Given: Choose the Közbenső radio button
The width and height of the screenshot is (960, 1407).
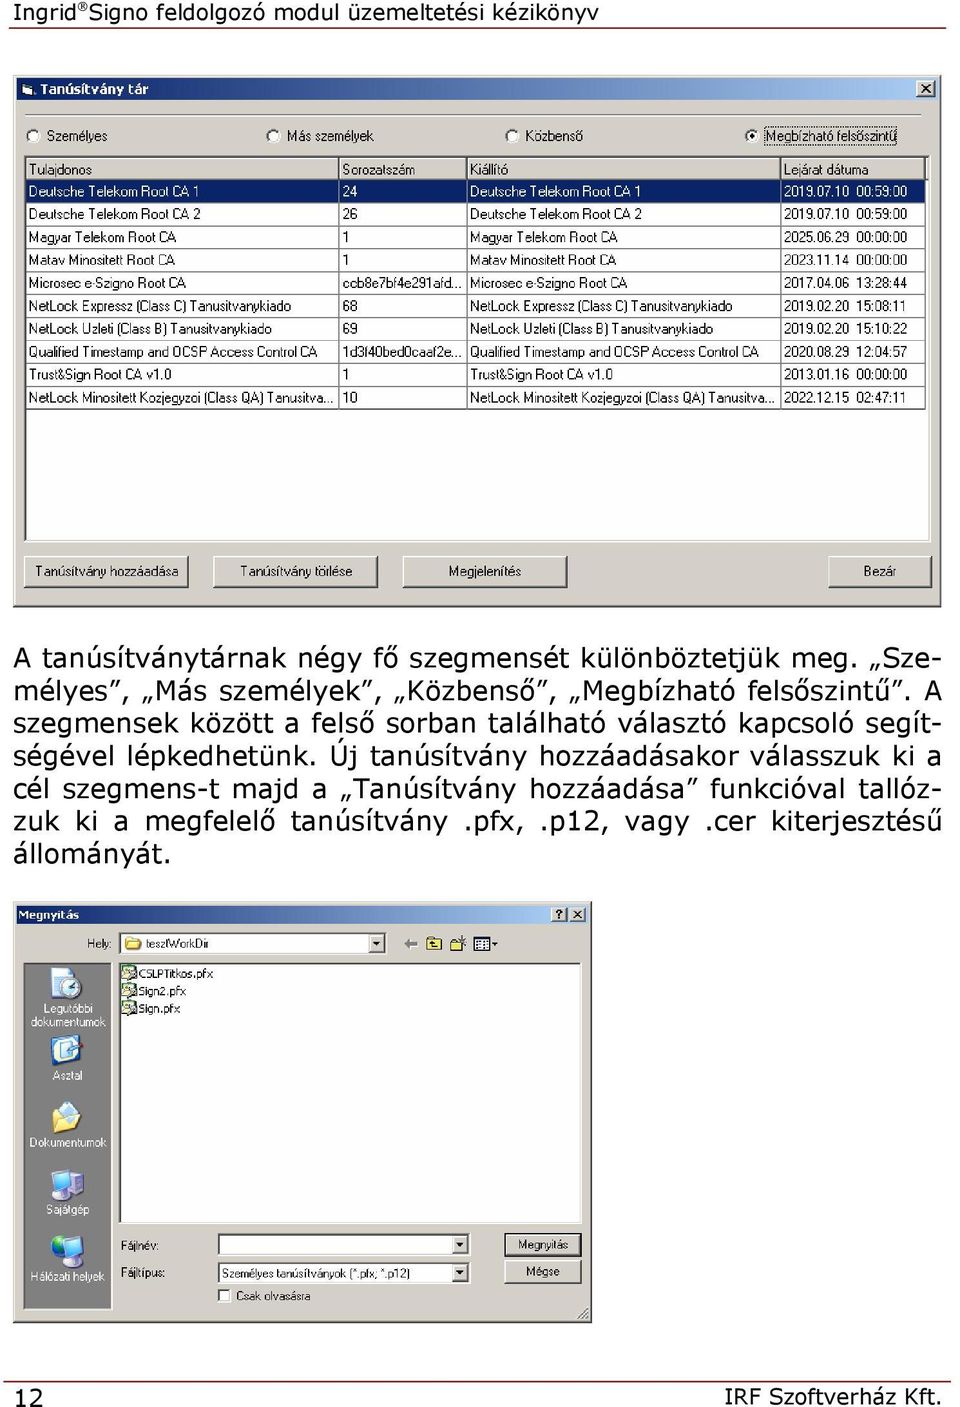Looking at the screenshot, I should click(512, 136).
